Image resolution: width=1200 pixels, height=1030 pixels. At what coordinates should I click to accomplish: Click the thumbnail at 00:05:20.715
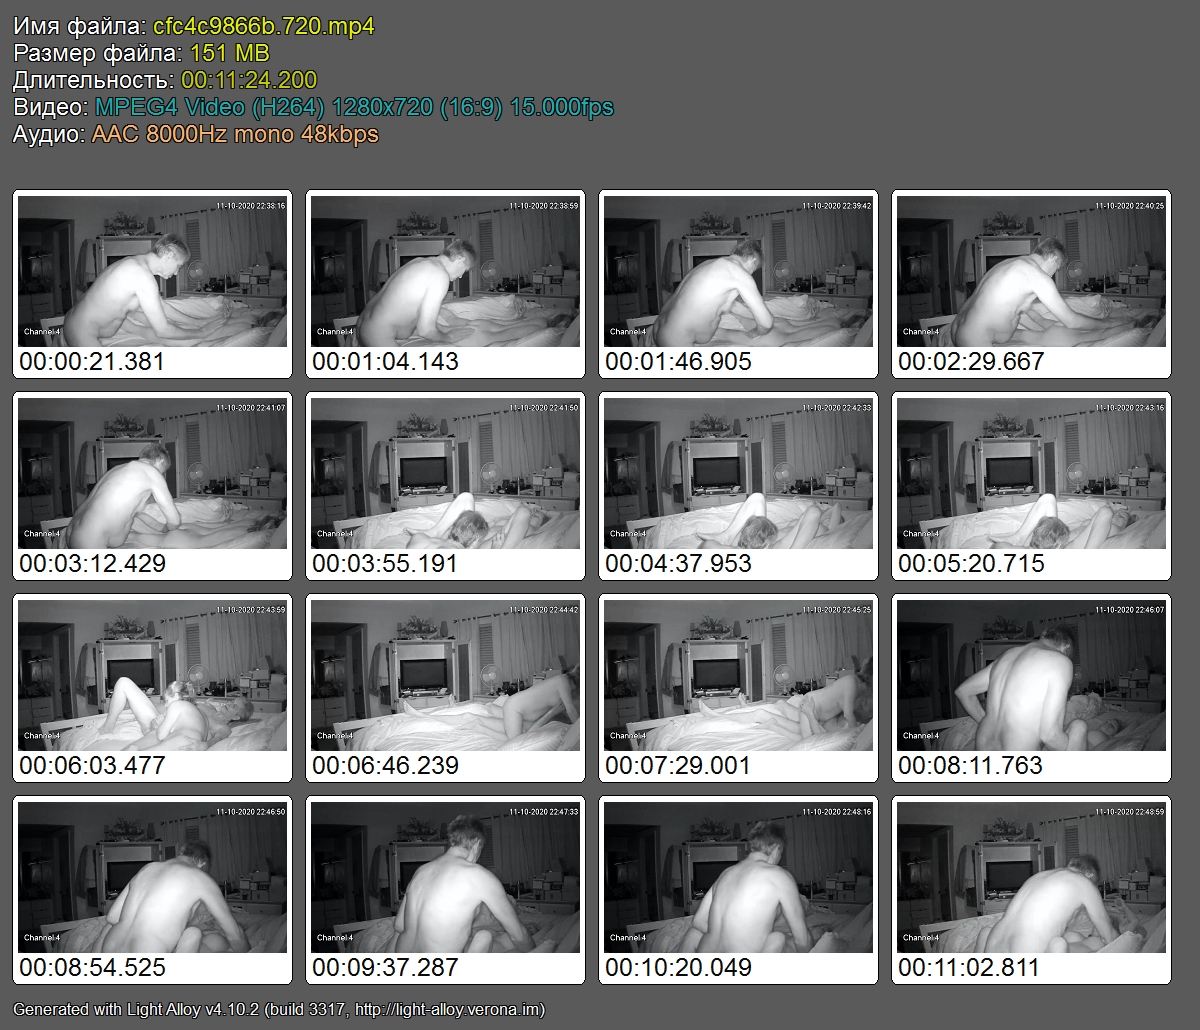coord(1031,473)
